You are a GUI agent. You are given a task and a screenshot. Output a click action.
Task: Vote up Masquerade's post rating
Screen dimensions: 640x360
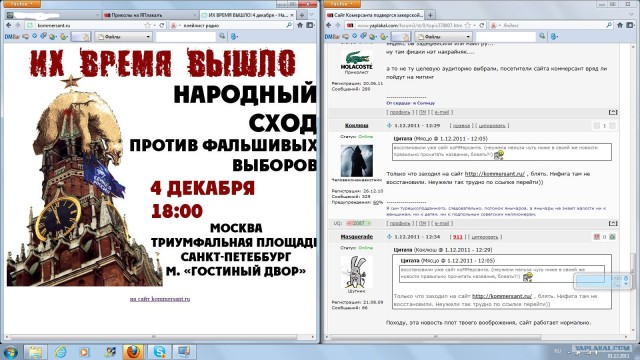612,237
